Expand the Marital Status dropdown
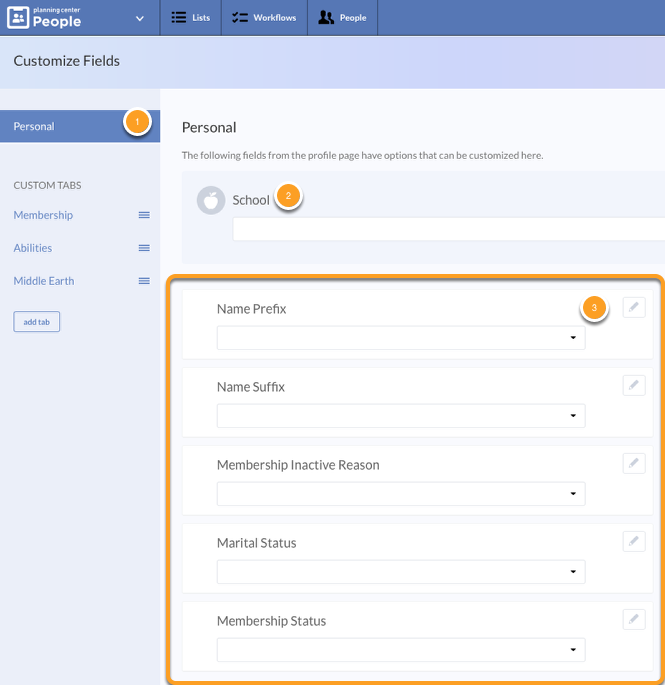Image resolution: width=665 pixels, height=685 pixels. tap(401, 571)
